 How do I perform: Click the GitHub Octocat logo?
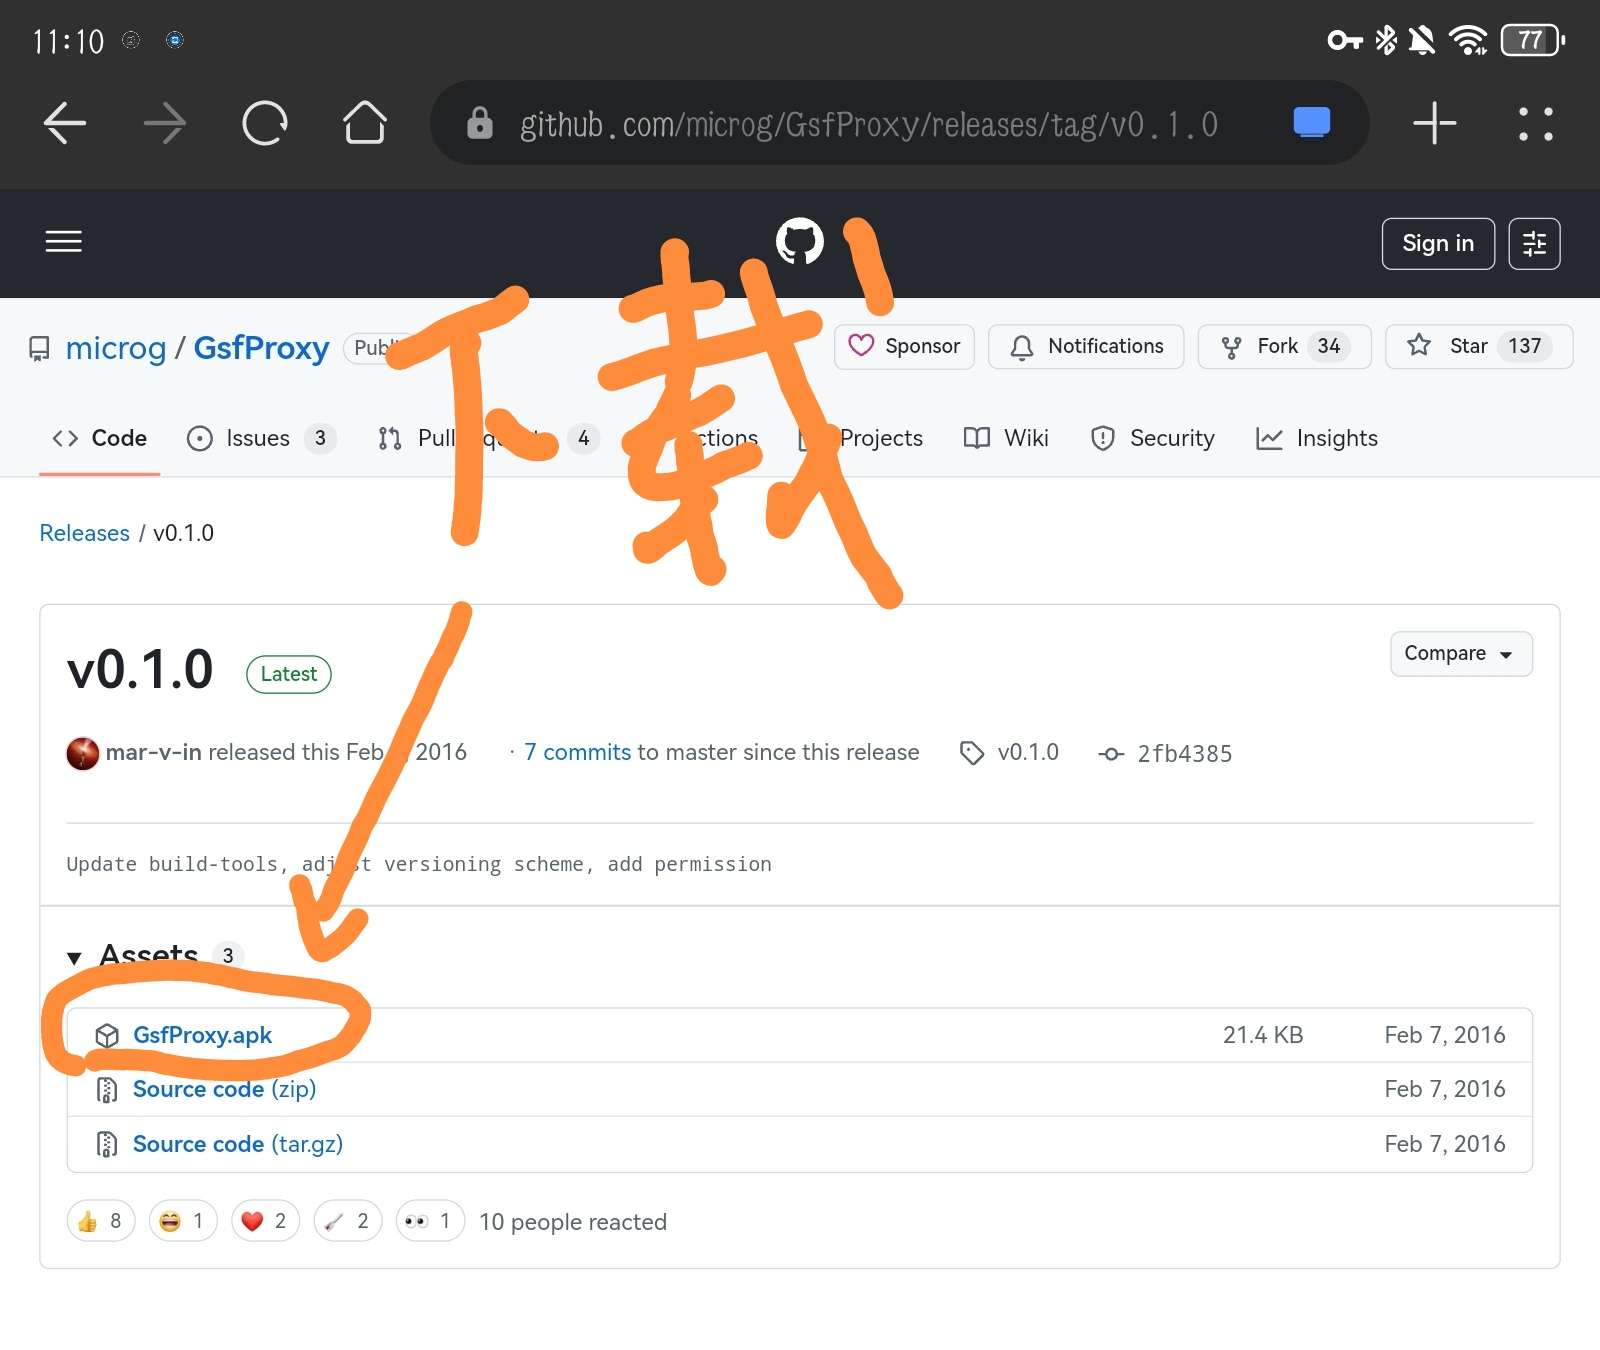799,241
